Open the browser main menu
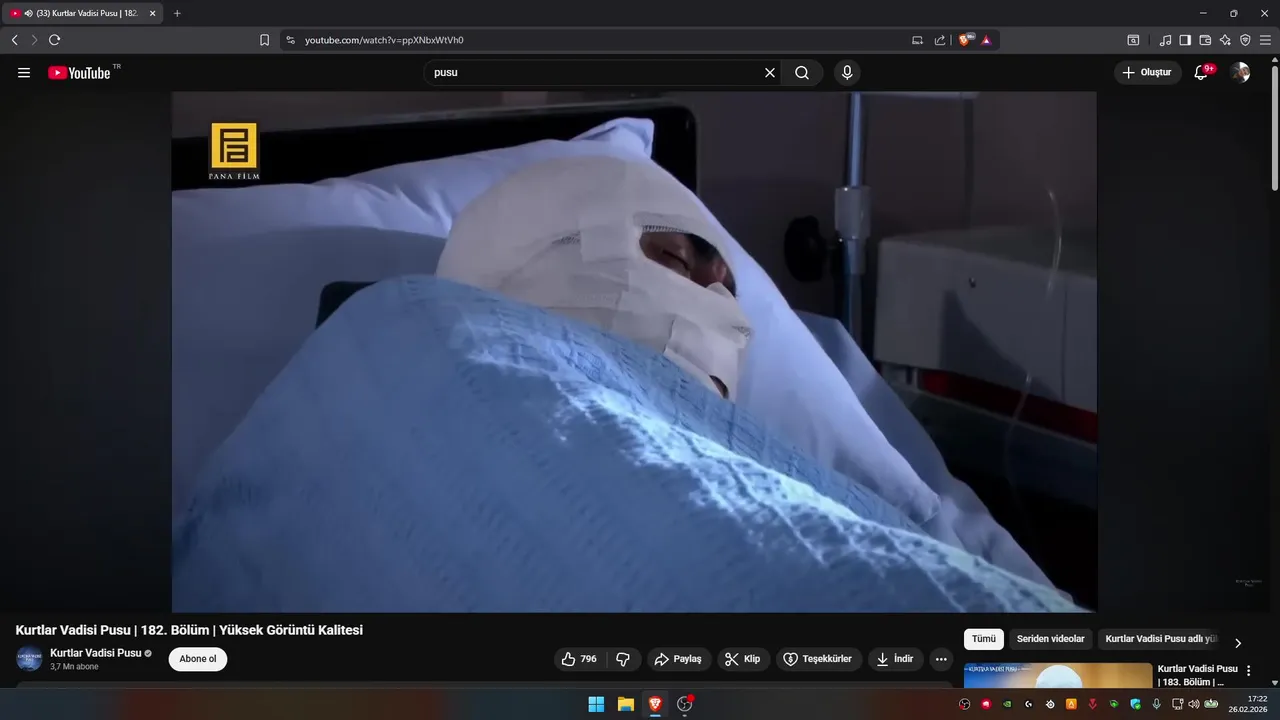Screen dimensions: 1280x720 coord(1265,40)
